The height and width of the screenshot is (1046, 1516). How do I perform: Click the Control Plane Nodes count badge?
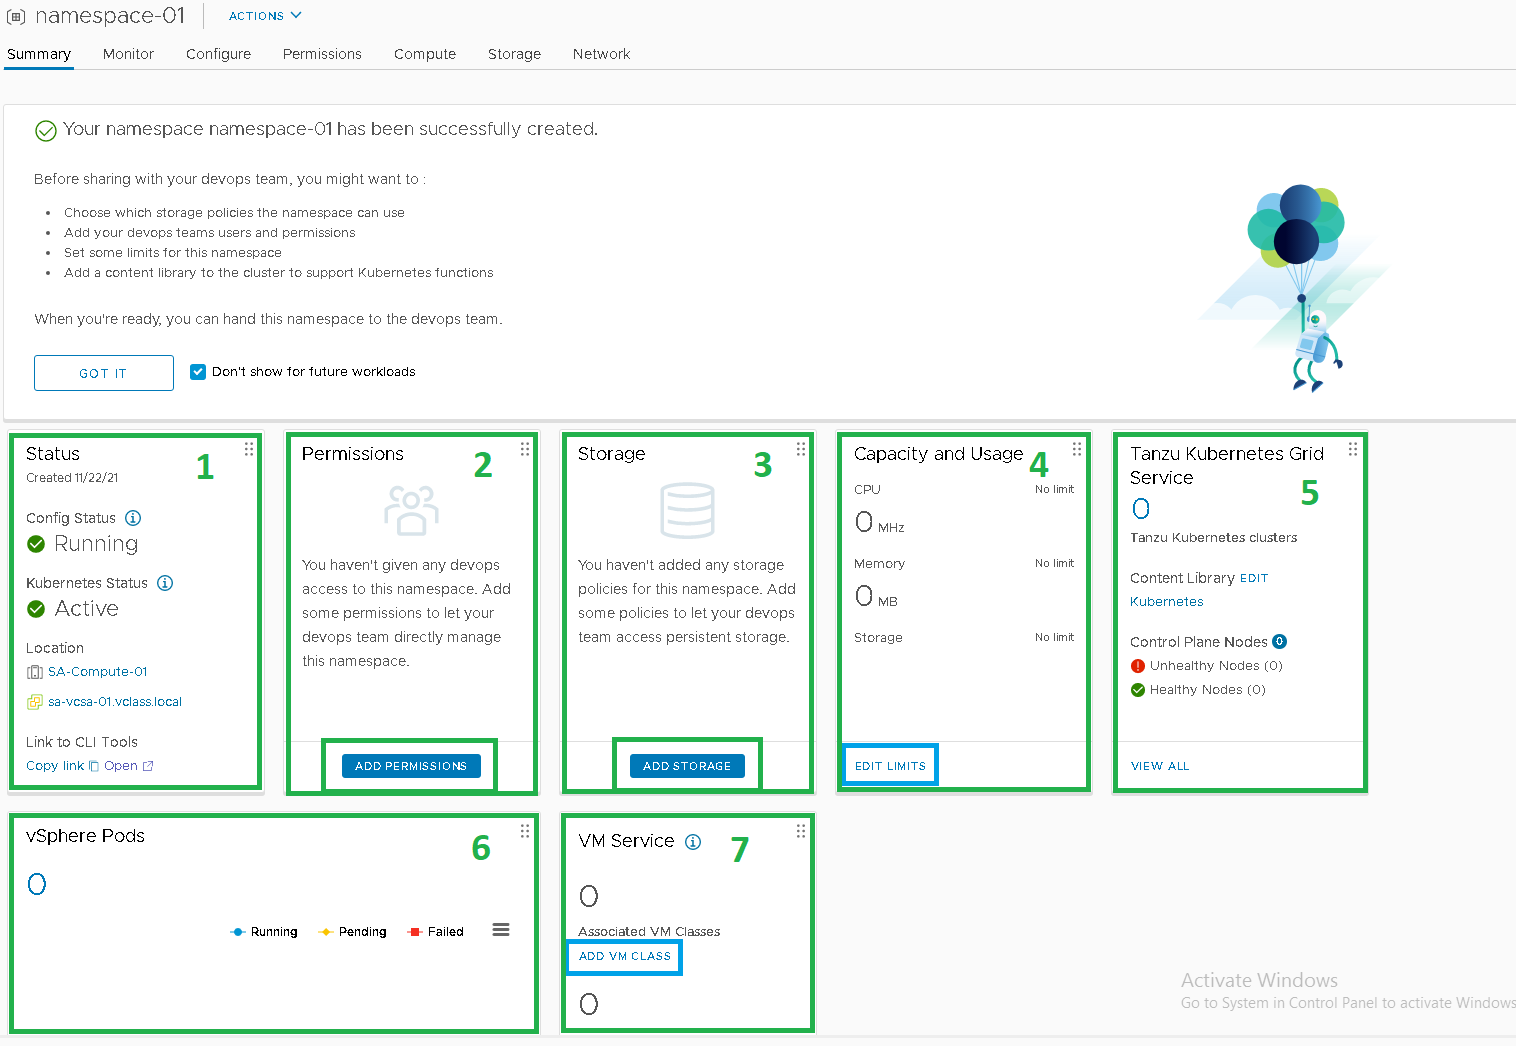pyautogui.click(x=1279, y=642)
